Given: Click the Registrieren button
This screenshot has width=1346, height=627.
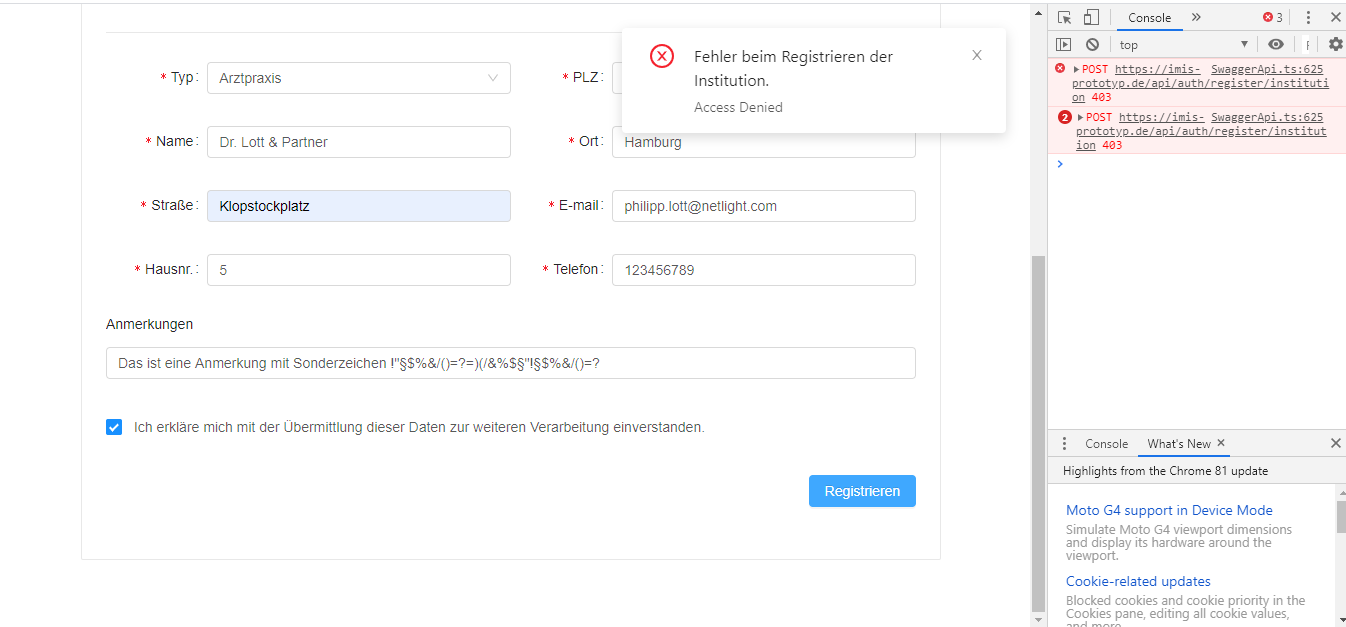Looking at the screenshot, I should [862, 491].
